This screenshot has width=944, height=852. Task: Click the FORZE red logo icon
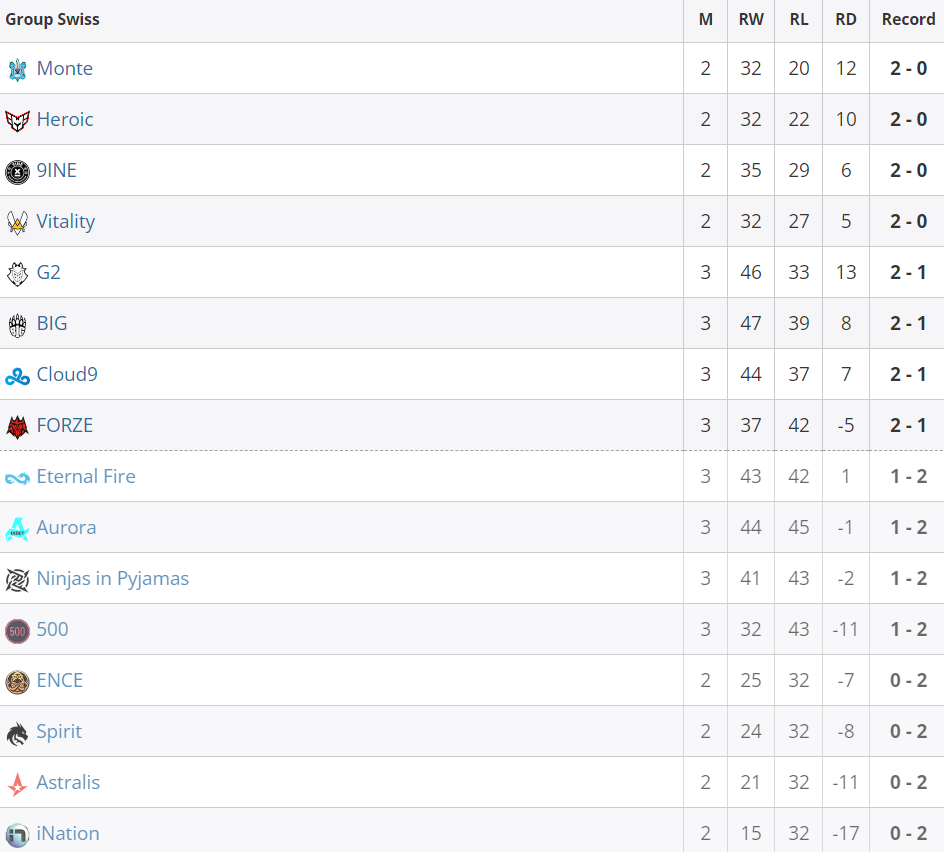click(17, 427)
